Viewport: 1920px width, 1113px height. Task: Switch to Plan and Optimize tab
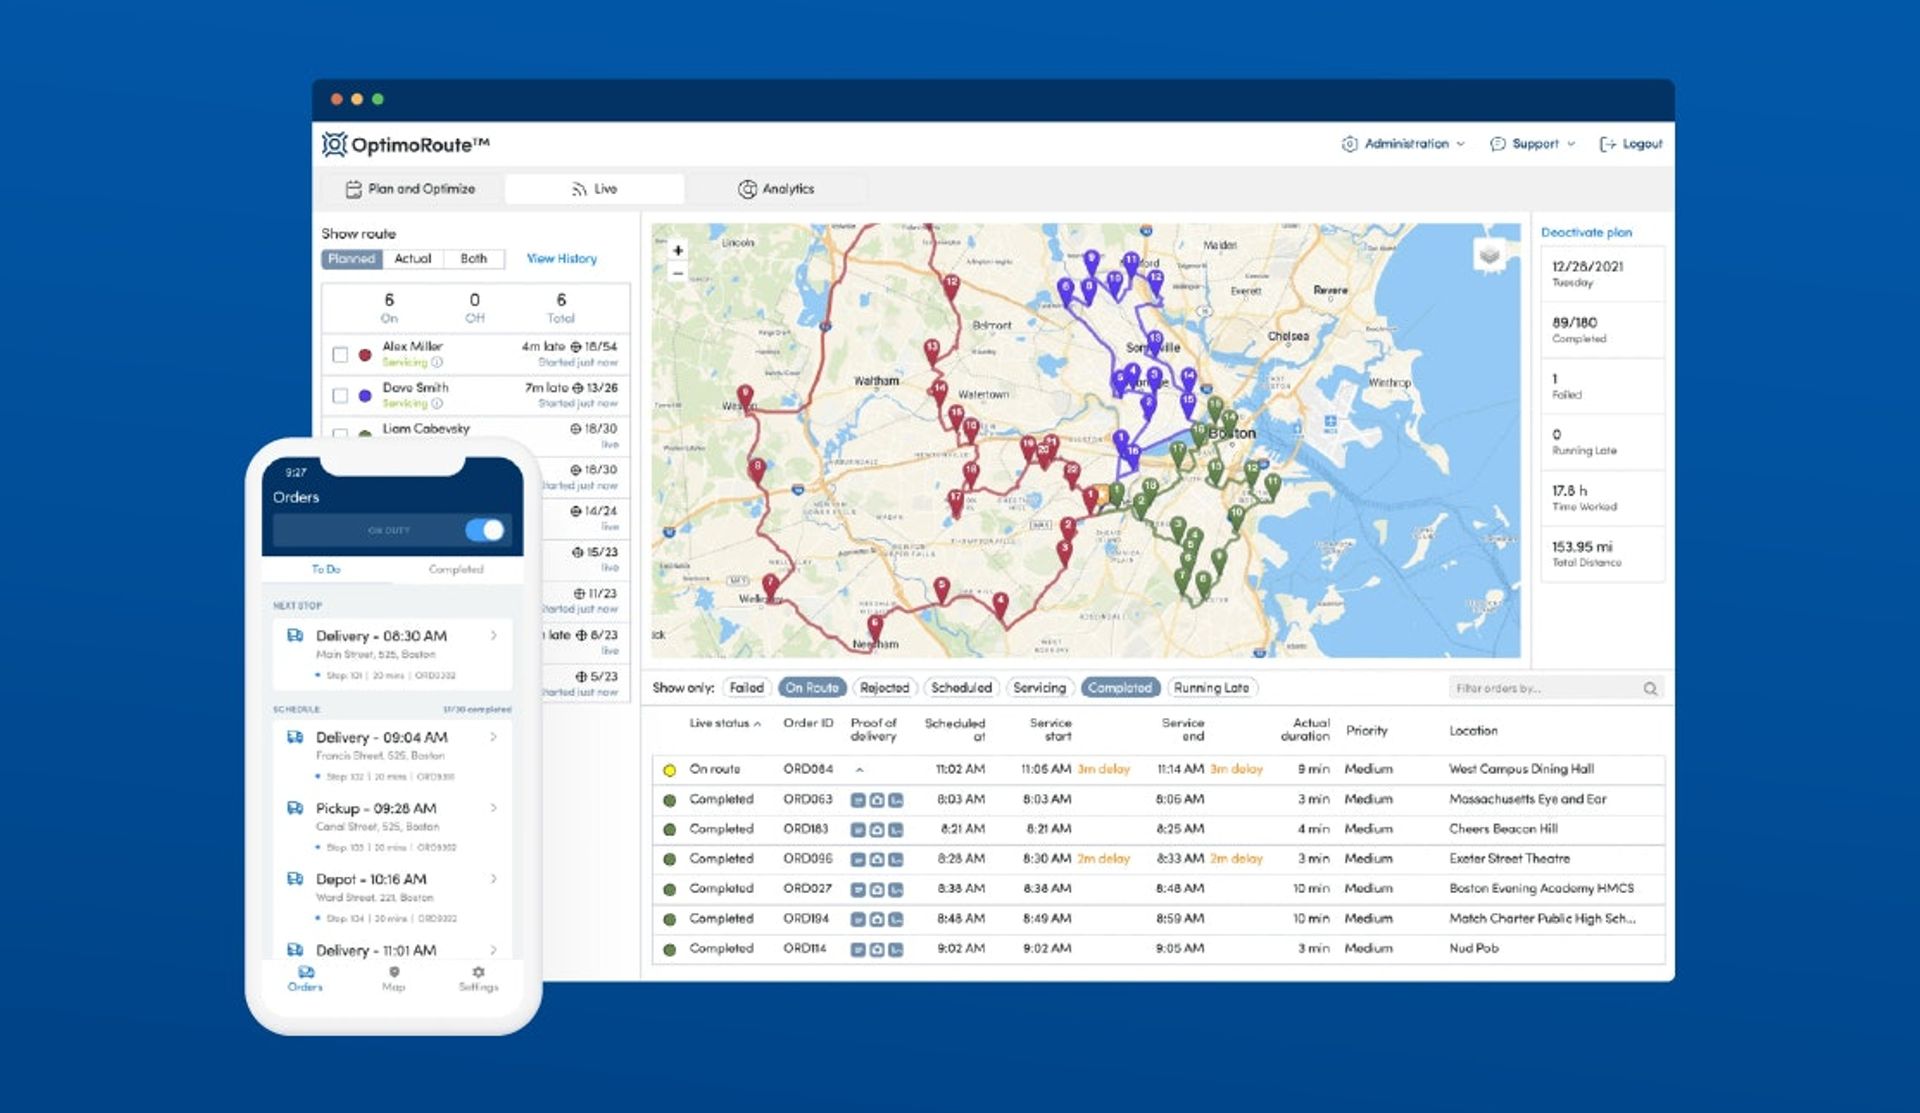pyautogui.click(x=411, y=189)
